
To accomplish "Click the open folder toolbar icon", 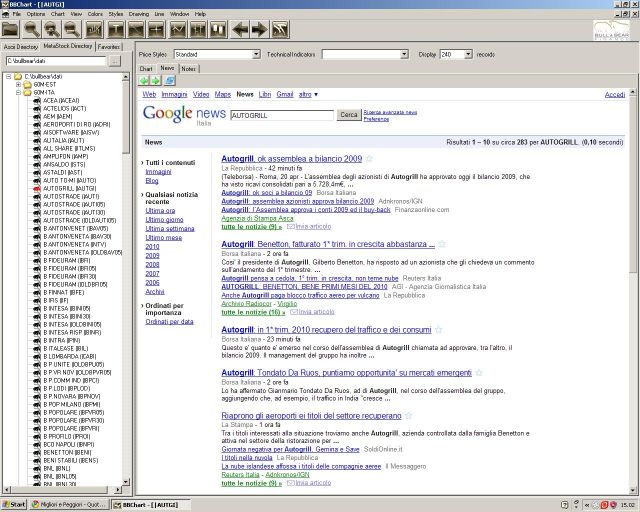I will click(x=11, y=30).
